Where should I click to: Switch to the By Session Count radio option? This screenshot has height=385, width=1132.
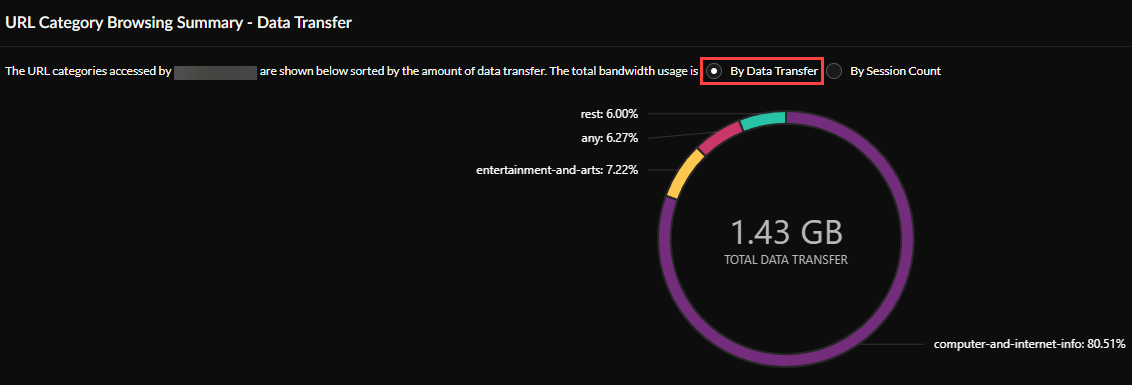835,71
